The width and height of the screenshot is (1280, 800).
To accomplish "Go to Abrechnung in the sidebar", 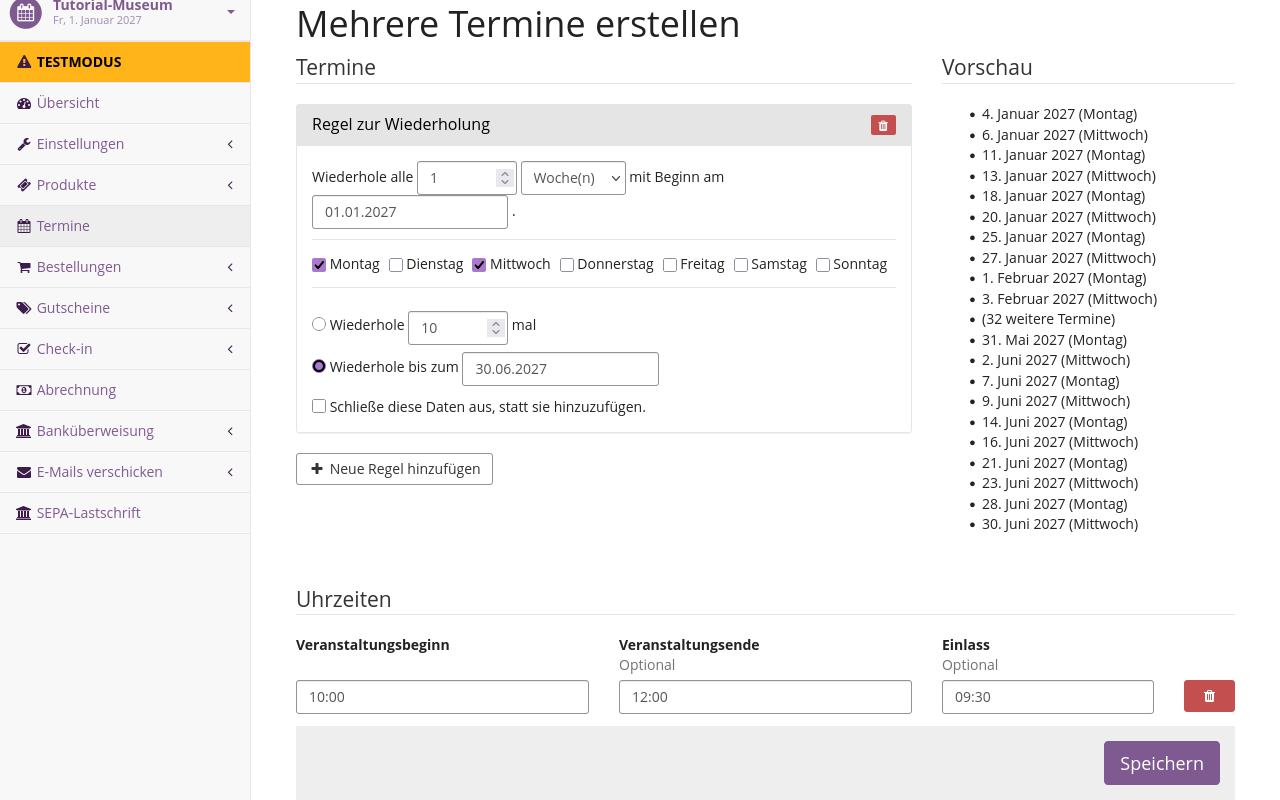I will 125,390.
